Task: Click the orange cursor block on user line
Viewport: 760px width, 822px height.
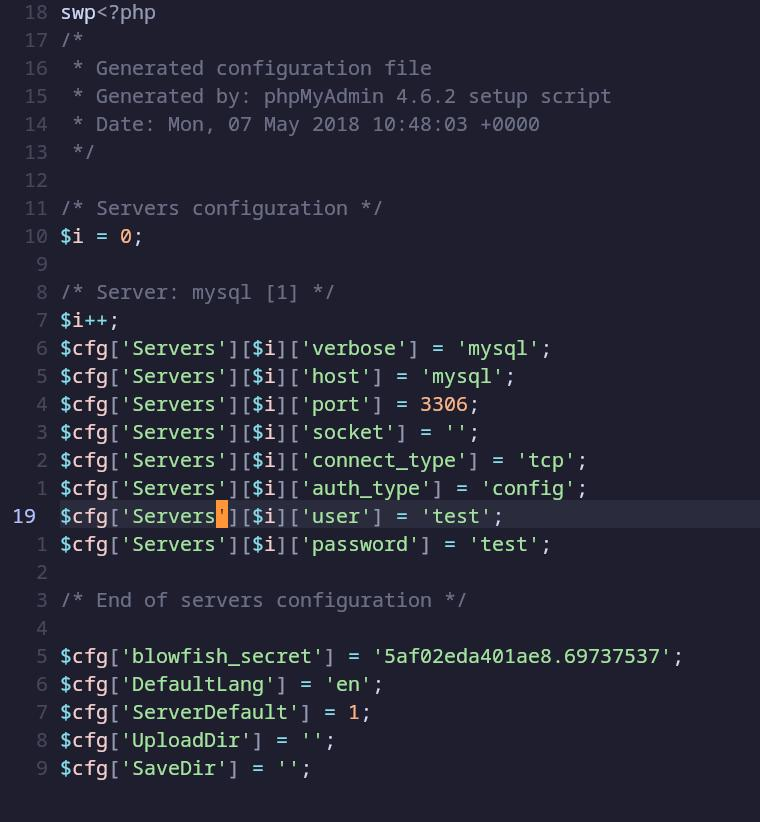Action: click(x=222, y=516)
